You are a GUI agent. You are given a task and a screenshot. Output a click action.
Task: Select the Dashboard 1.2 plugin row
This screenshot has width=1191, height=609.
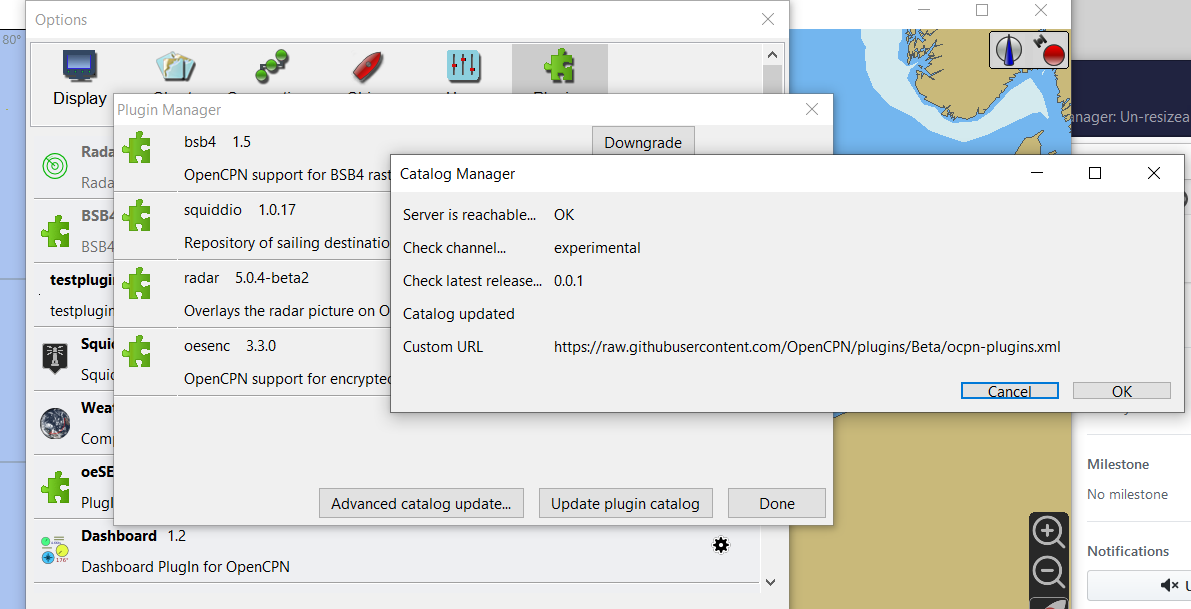click(x=395, y=551)
